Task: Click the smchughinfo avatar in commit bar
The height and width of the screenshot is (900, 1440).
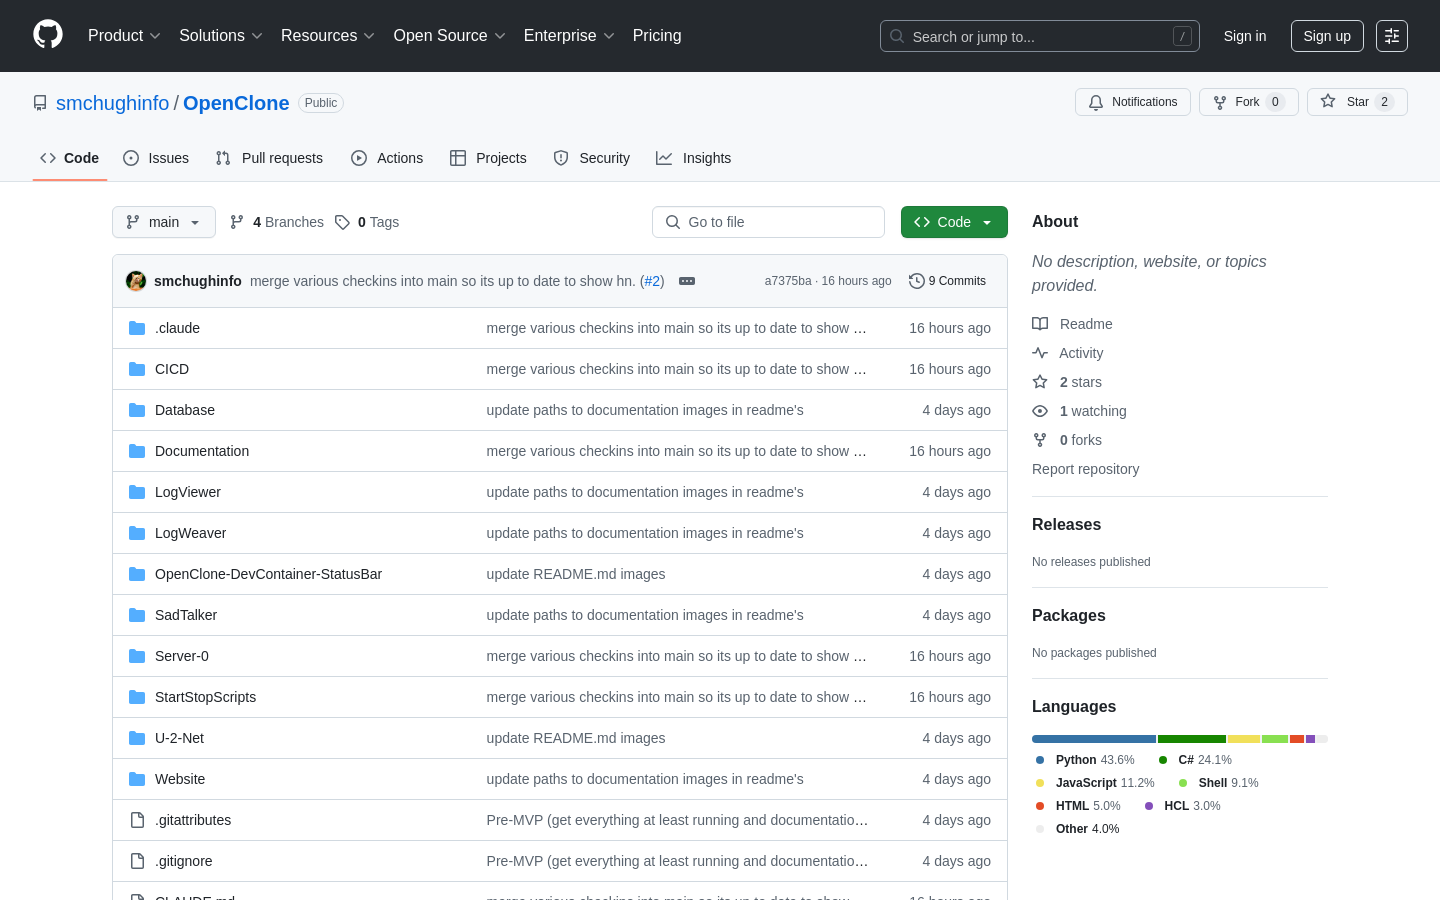Action: pos(136,281)
